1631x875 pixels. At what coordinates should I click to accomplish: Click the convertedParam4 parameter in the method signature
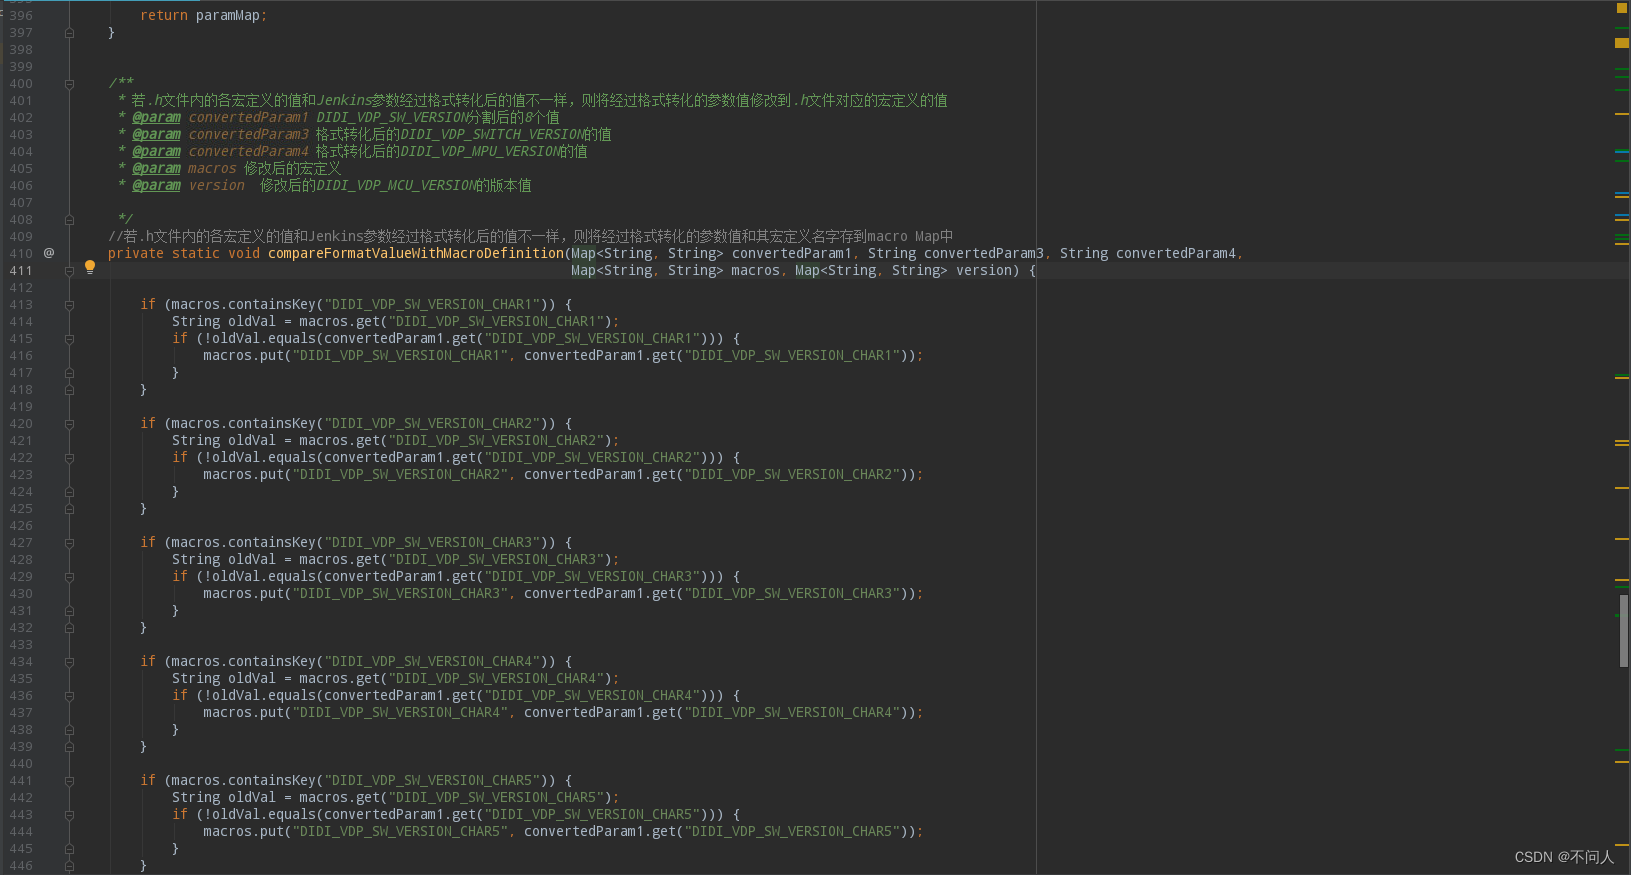click(1176, 253)
